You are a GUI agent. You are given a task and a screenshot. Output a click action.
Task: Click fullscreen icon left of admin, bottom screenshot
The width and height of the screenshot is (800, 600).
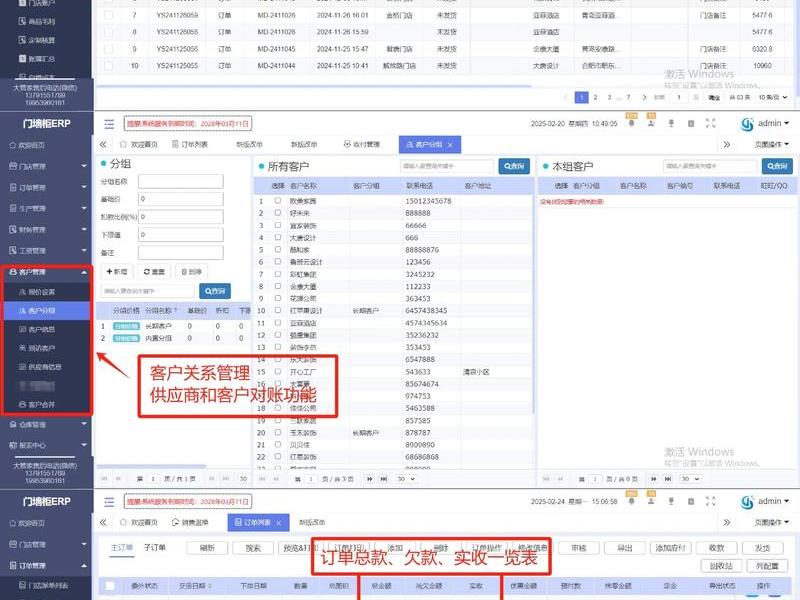pos(710,501)
